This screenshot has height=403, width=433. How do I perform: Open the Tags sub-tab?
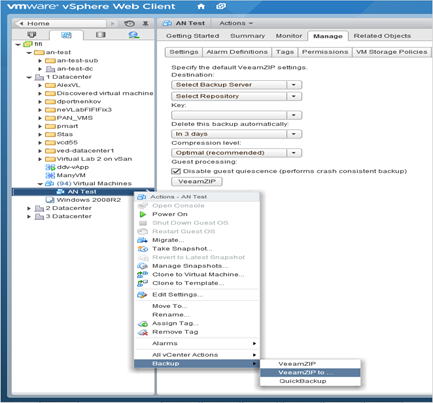[x=285, y=52]
